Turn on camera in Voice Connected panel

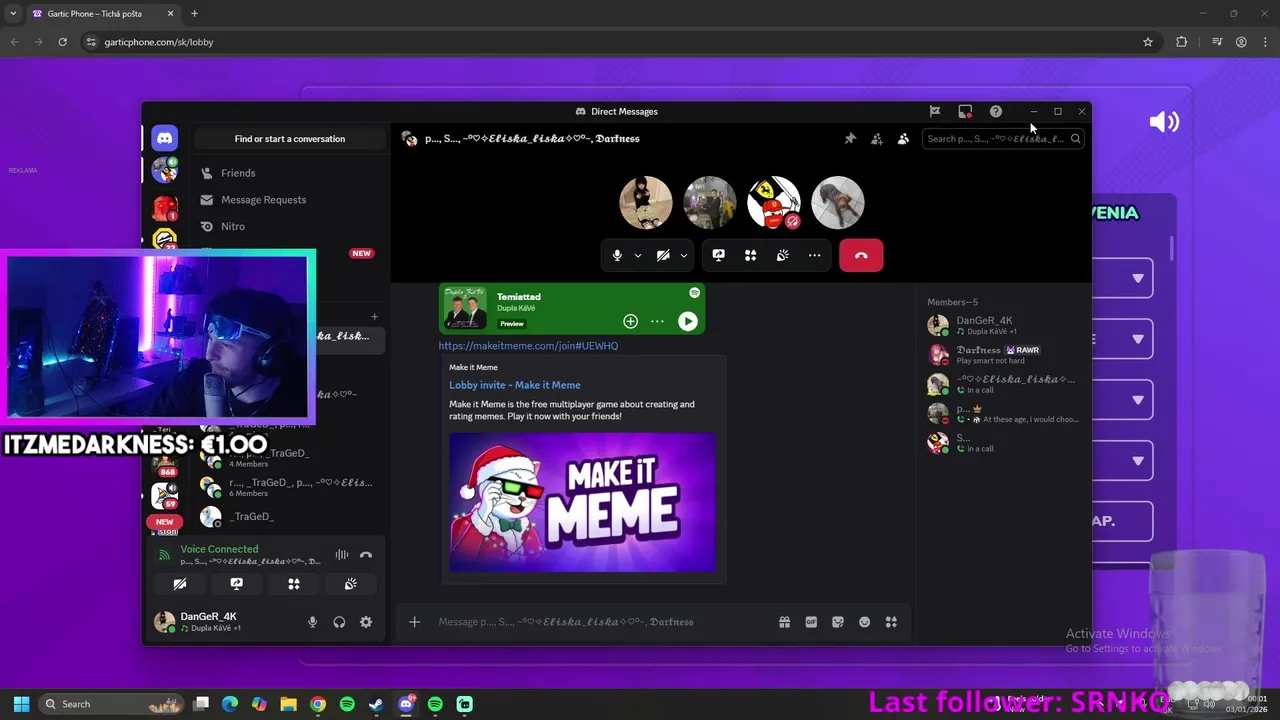point(180,584)
